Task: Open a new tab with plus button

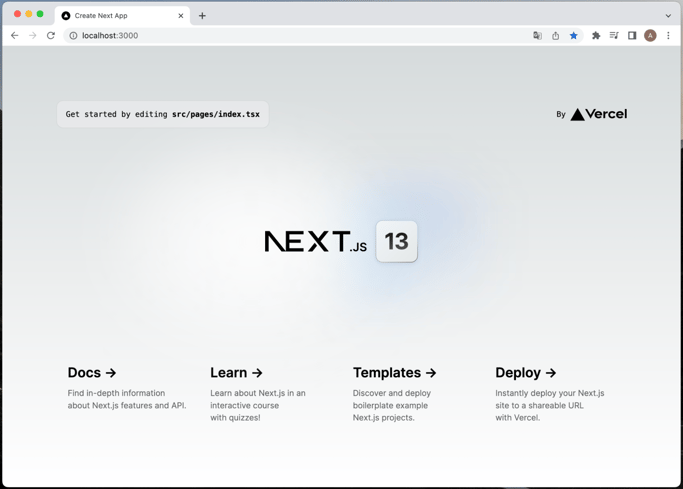Action: pos(202,16)
